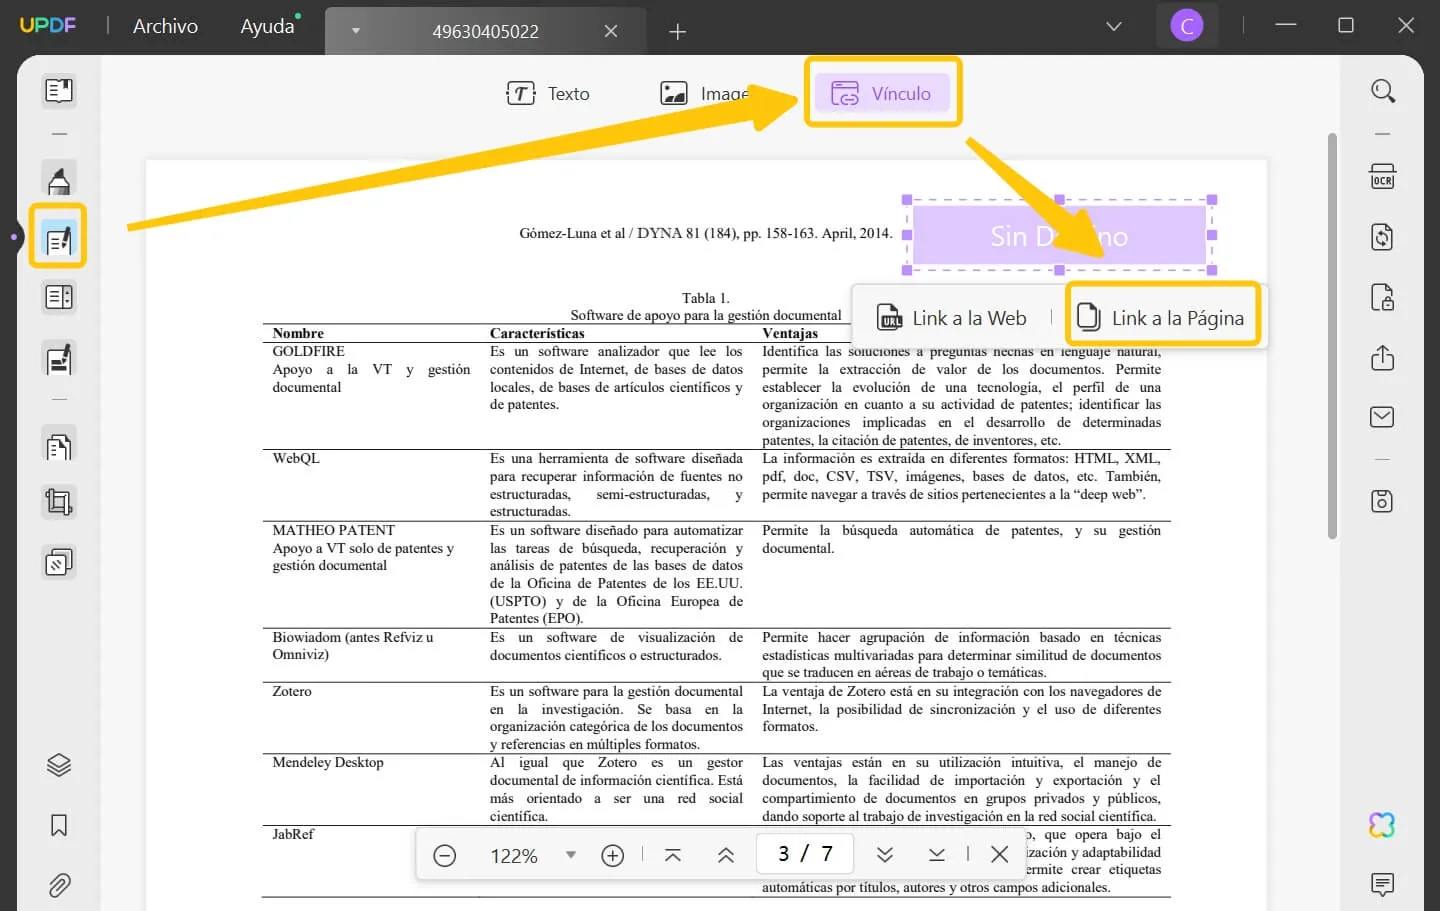The height and width of the screenshot is (911, 1440).
Task: Open the Edit PDF tool
Action: 59,238
